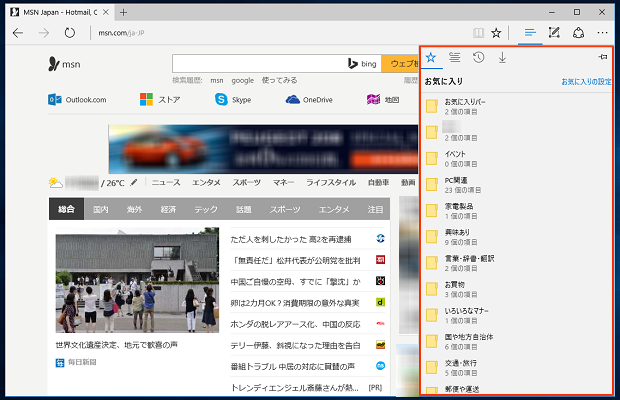620x400 pixels.
Task: Select the 話題 news tab
Action: point(244,209)
